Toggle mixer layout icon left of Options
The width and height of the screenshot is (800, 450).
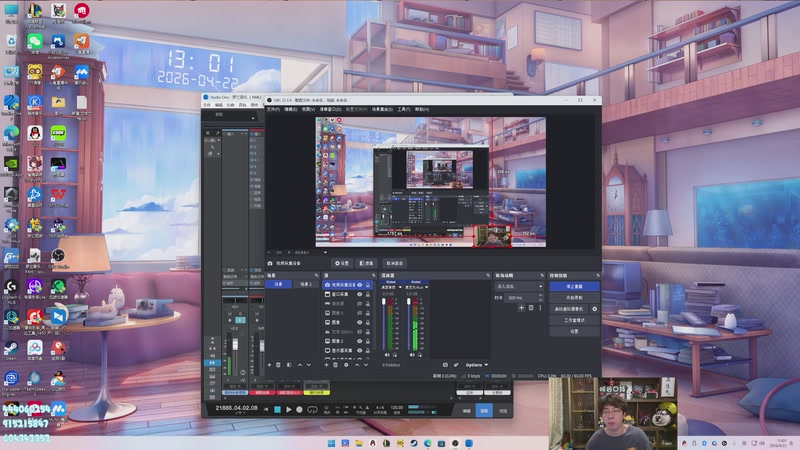[x=445, y=365]
